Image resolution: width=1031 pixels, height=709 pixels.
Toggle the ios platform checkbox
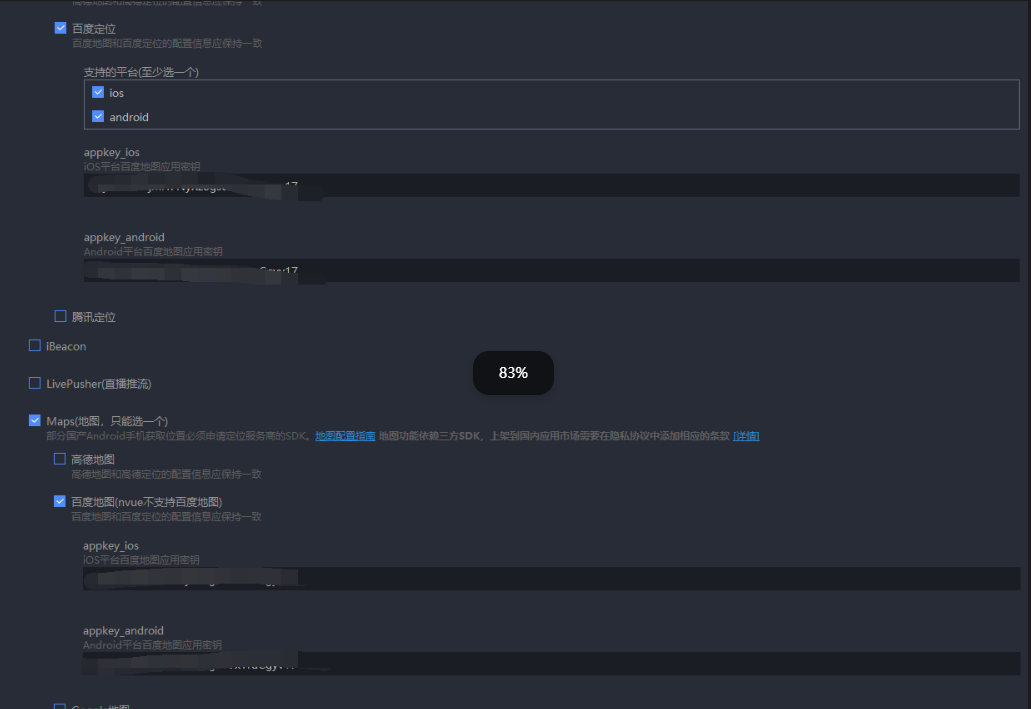pyautogui.click(x=98, y=92)
